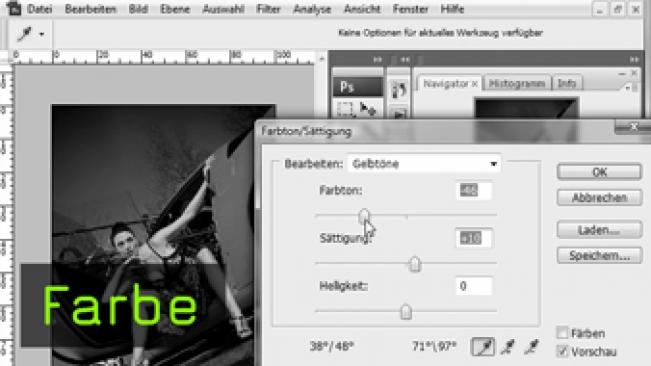The image size is (651, 366).
Task: Switch to the Navigator tab
Action: (x=445, y=84)
